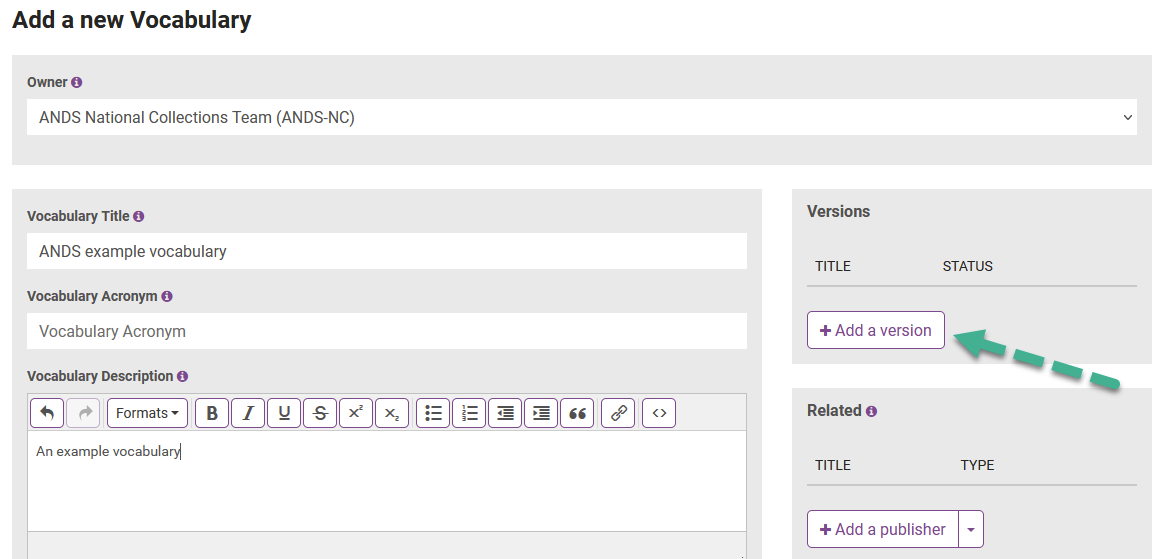Apply superscript formatting
This screenshot has height=559, width=1166.
coord(356,413)
